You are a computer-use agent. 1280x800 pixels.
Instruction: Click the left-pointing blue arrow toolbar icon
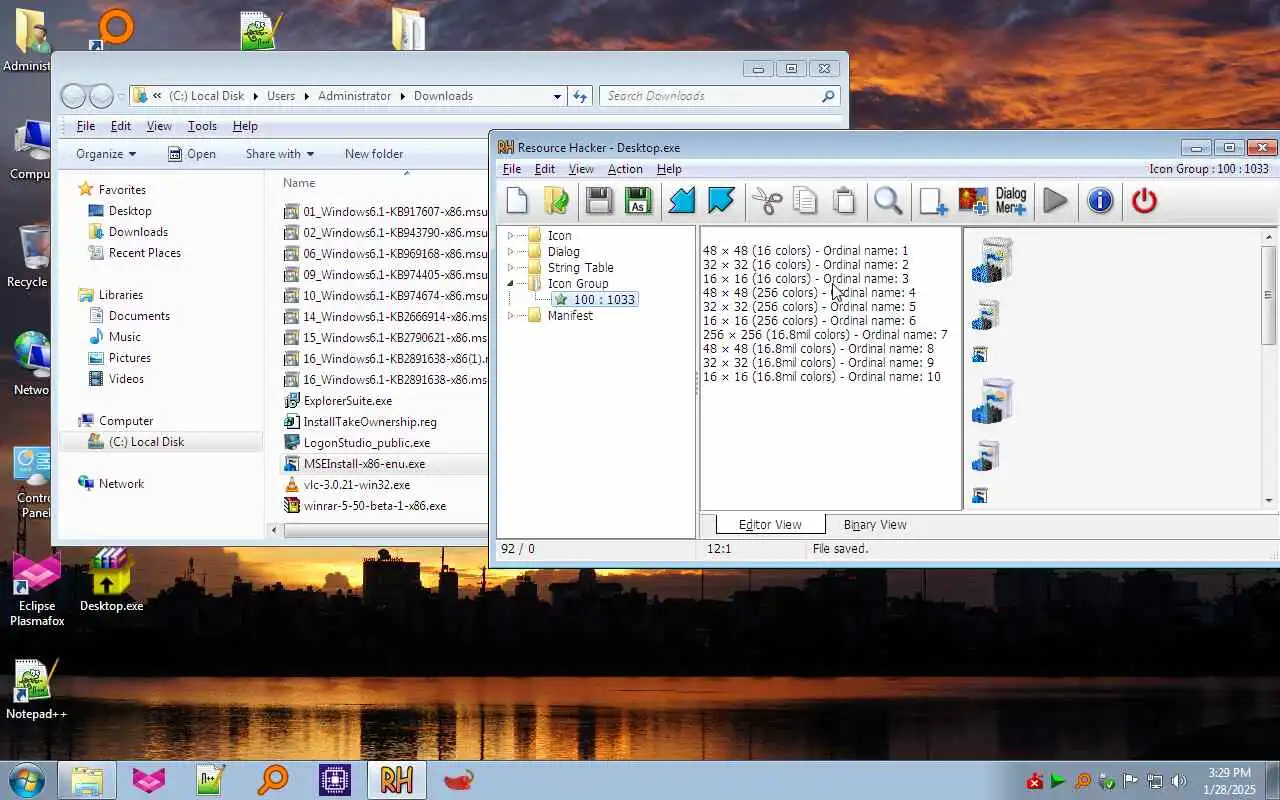(x=682, y=201)
